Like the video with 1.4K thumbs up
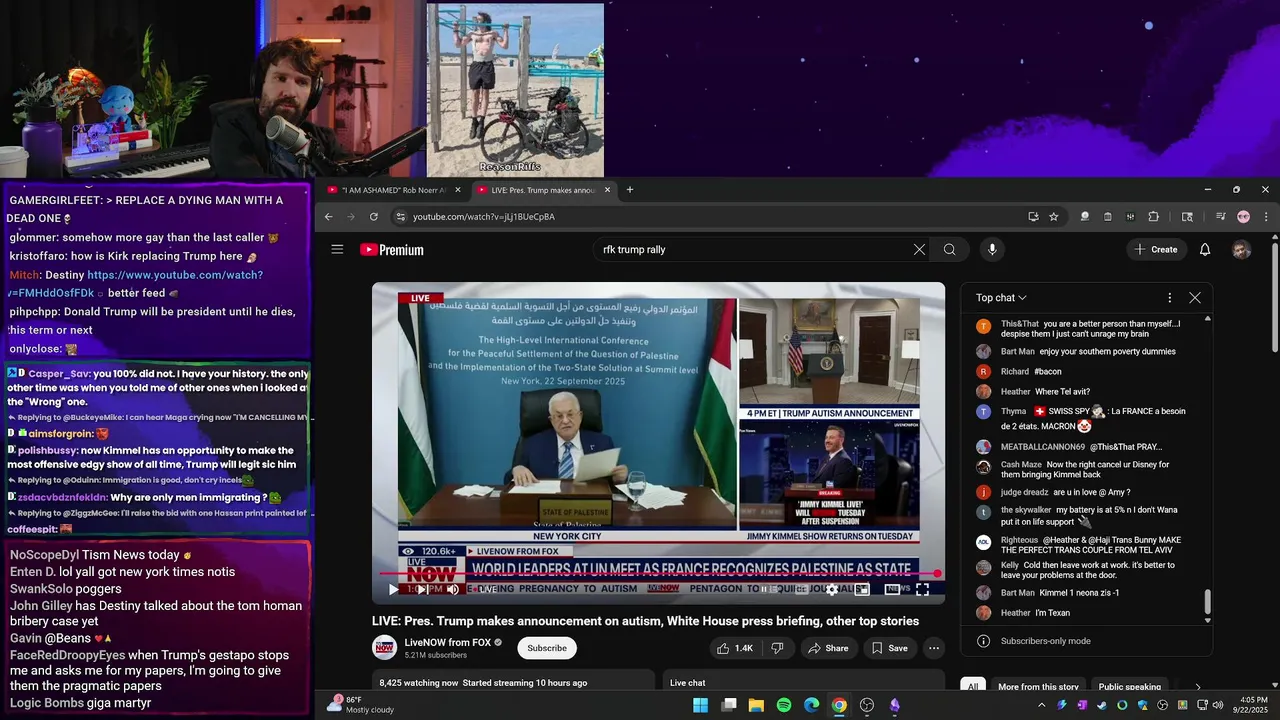Screen dimensions: 1280x720 (734, 648)
